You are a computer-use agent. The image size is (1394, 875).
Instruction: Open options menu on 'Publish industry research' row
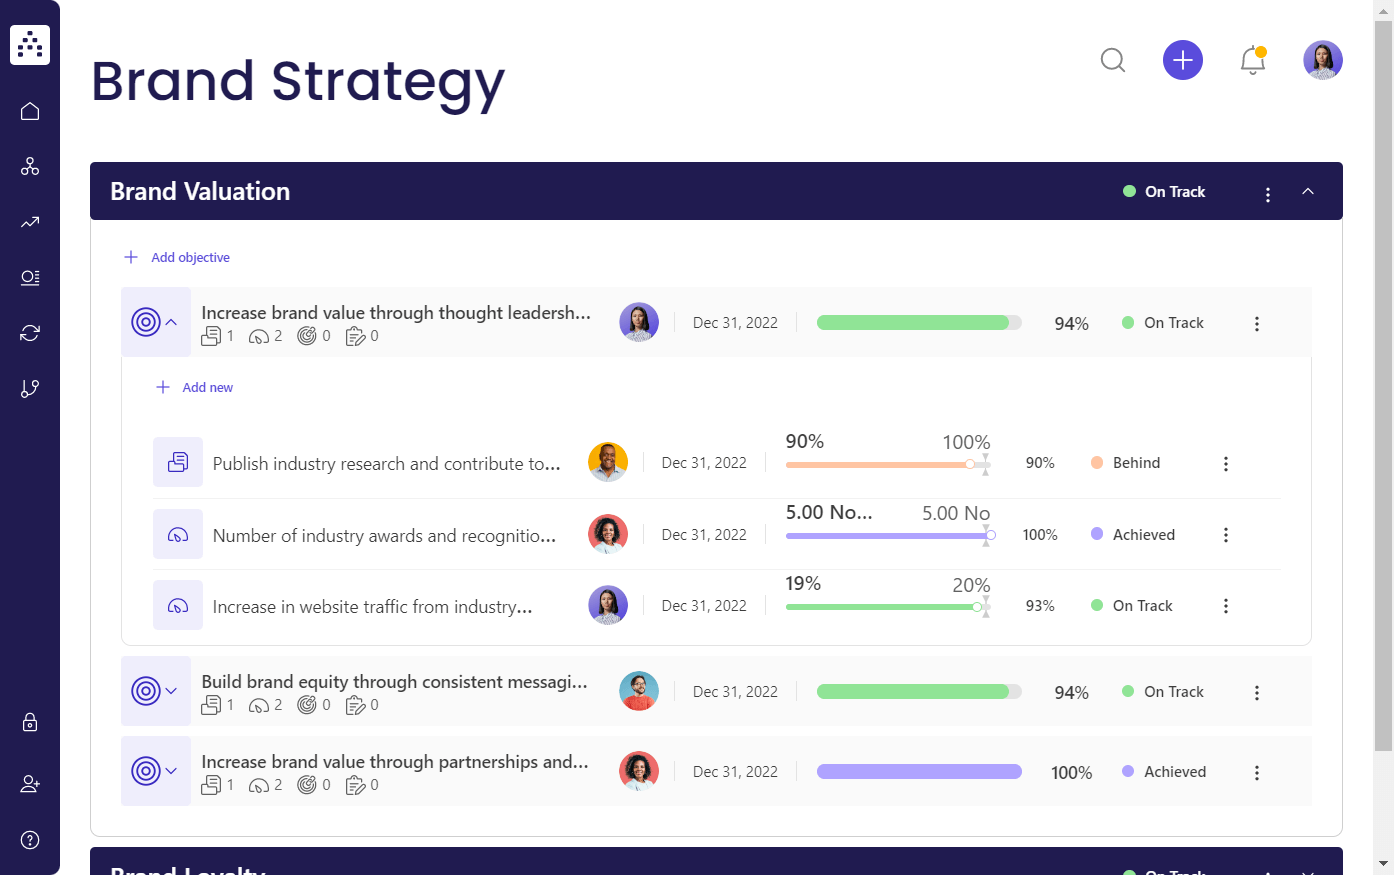pos(1226,463)
